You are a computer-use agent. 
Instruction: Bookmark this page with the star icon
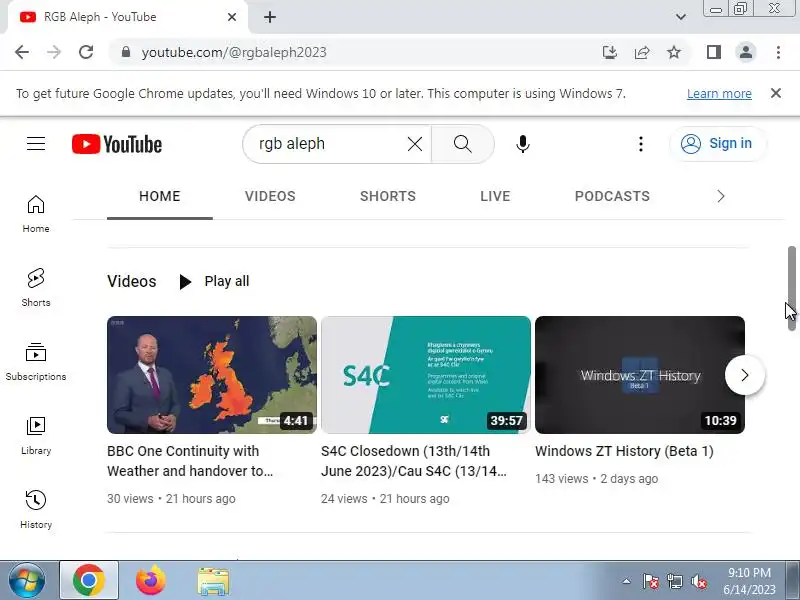pos(674,52)
